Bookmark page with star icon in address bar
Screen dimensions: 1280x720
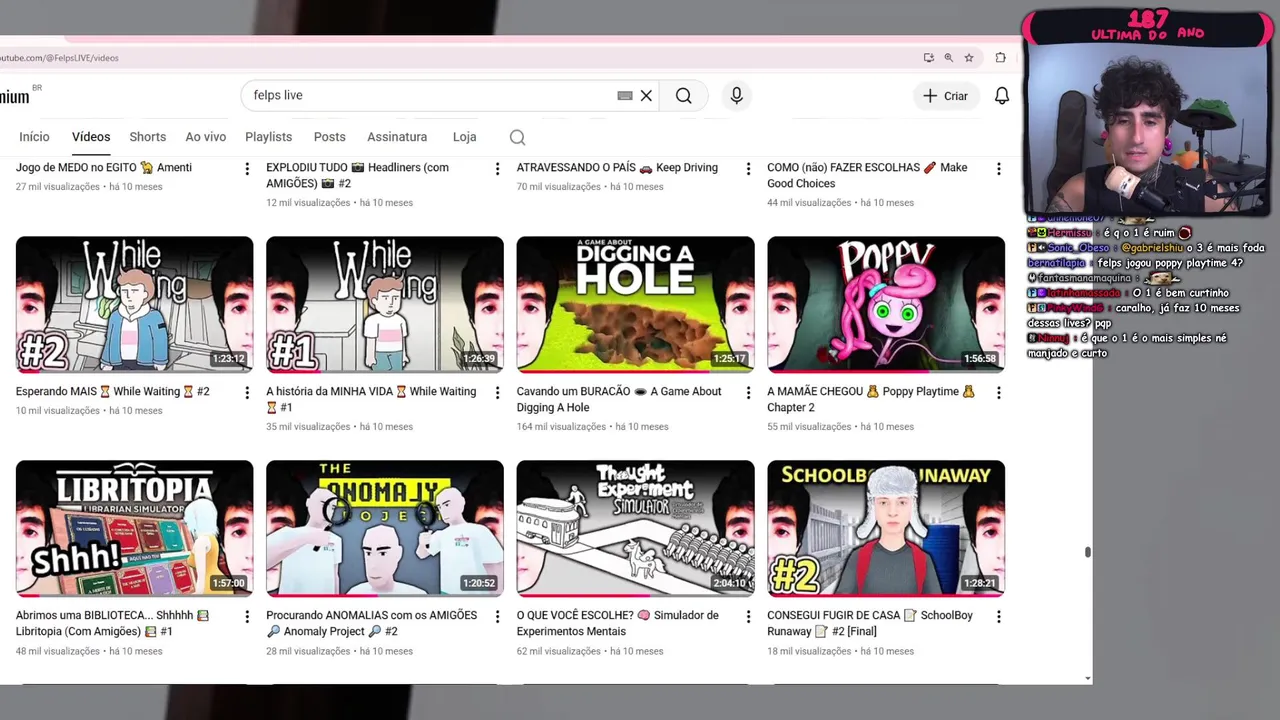(969, 58)
